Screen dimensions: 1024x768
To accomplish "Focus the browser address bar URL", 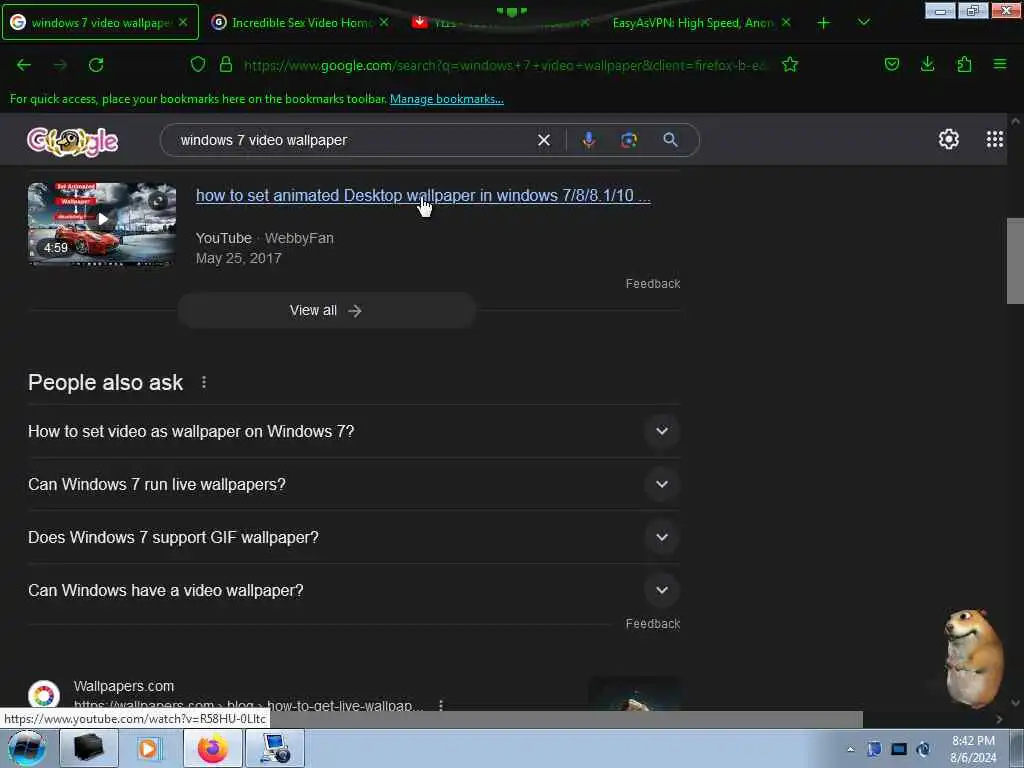I will [x=504, y=65].
